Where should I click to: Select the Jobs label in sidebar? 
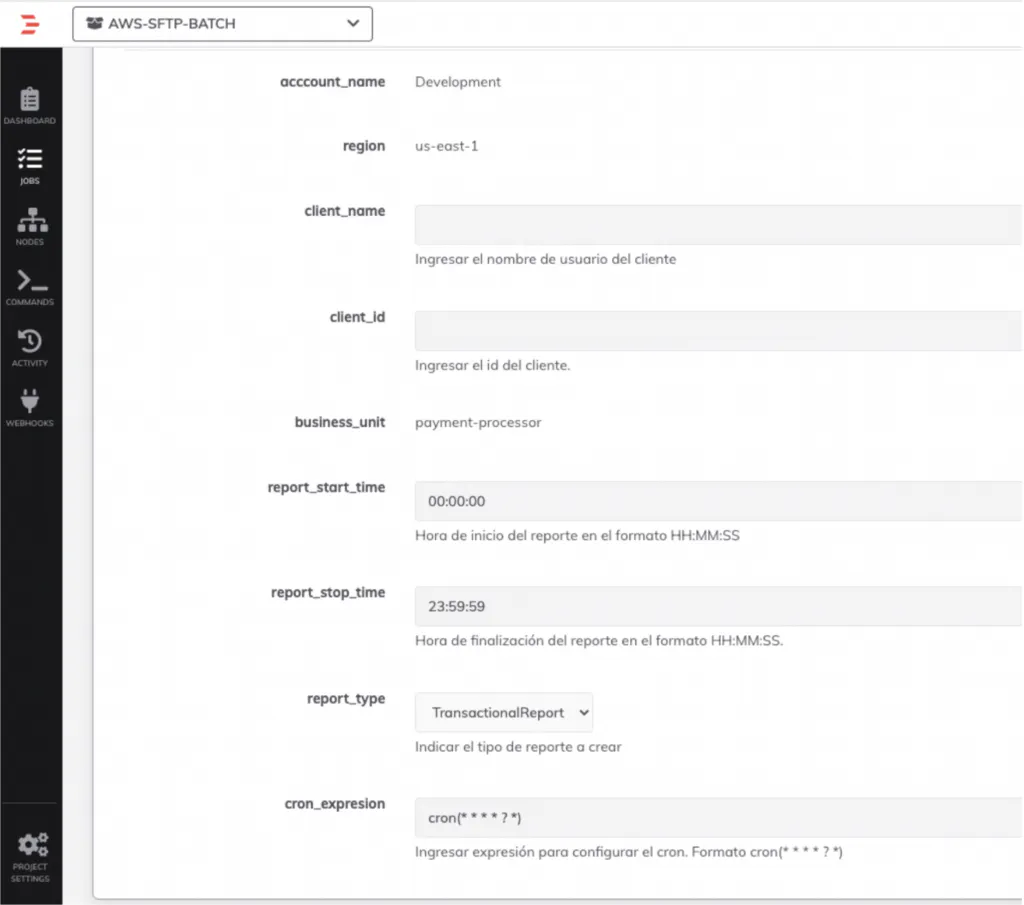click(30, 182)
